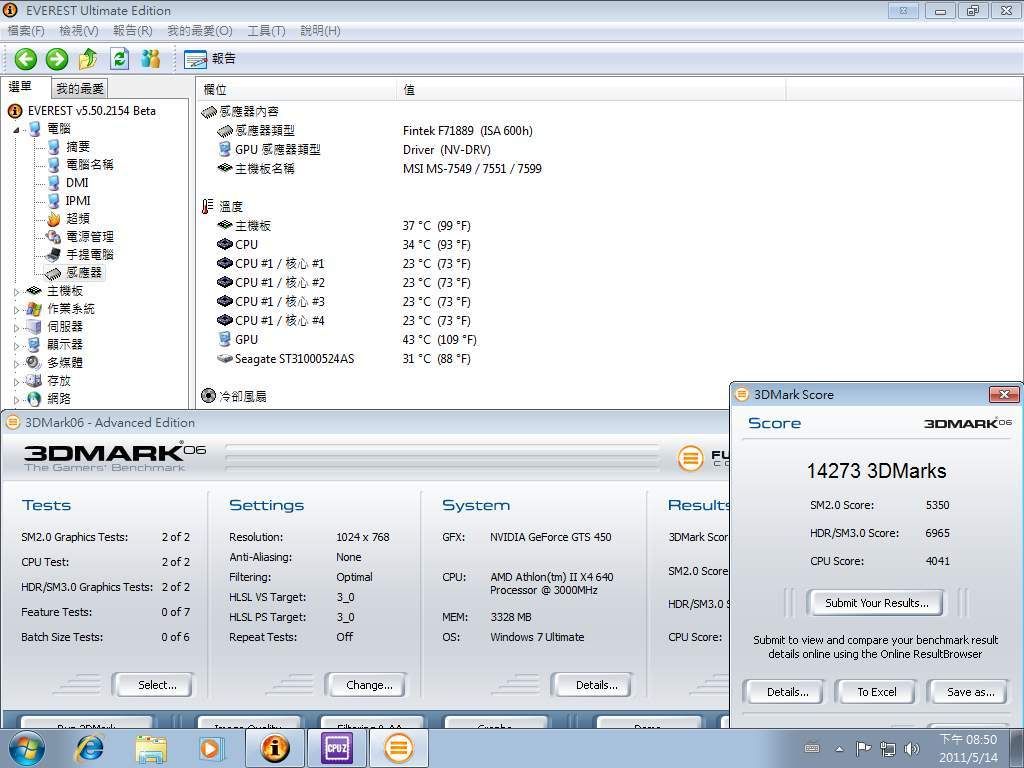The height and width of the screenshot is (768, 1024).
Task: Switch to the 我的最愛 sidebar tab
Action: click(80, 88)
